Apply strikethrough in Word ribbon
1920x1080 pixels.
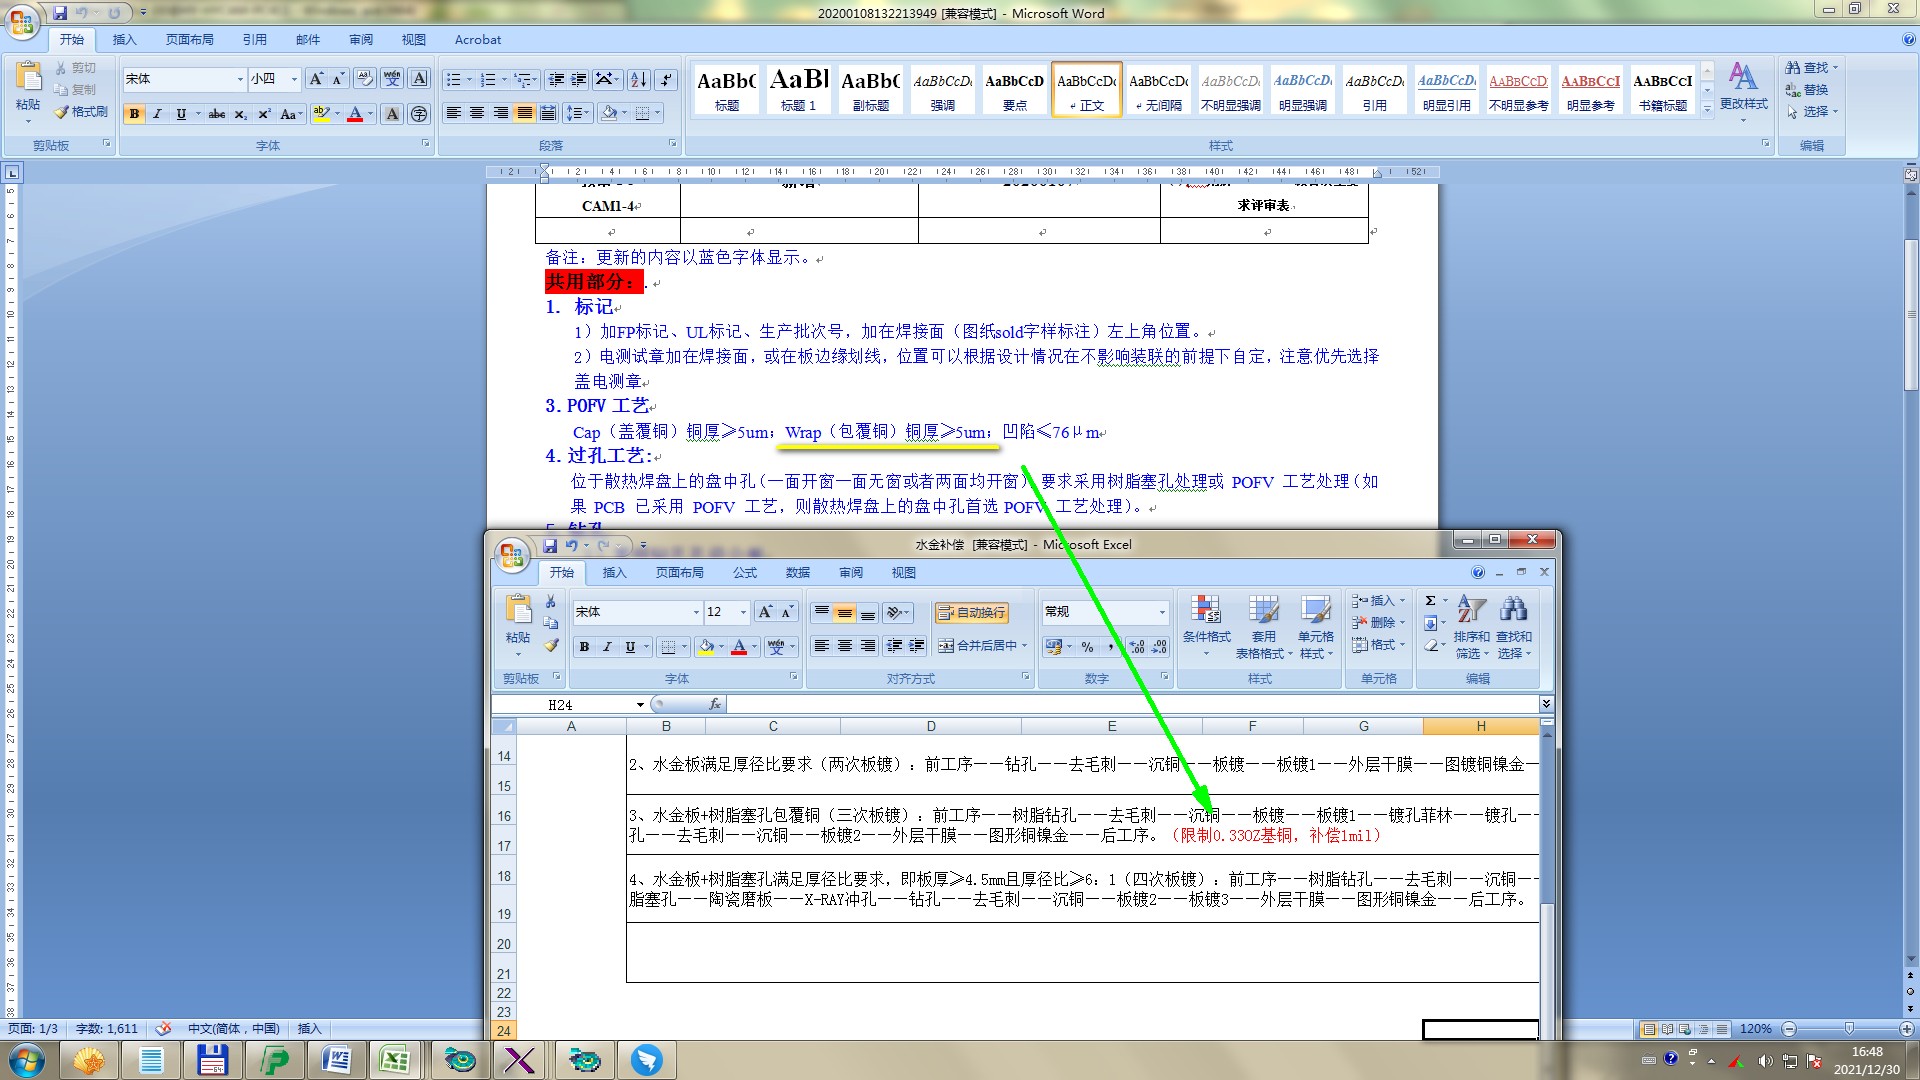217,114
